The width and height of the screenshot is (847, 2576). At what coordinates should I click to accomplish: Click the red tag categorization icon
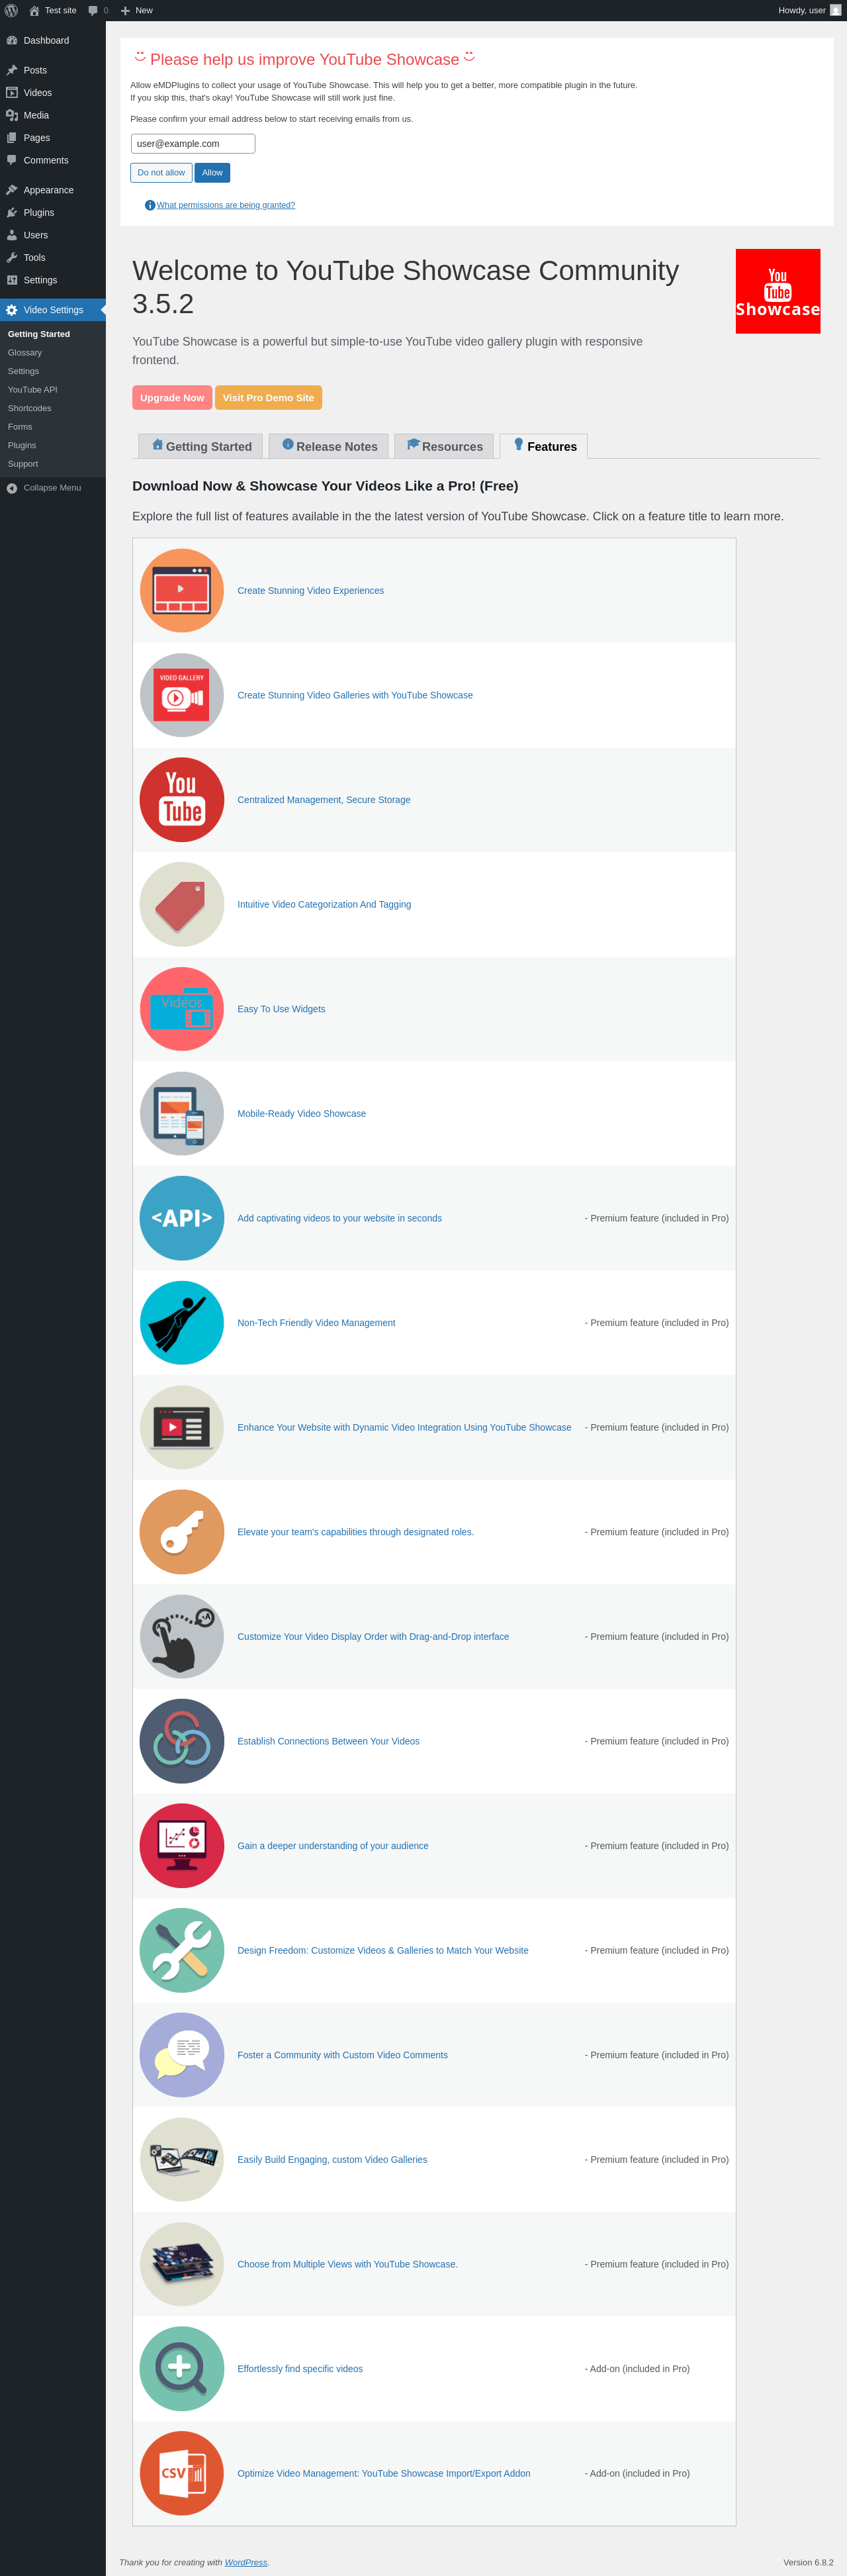click(x=182, y=904)
